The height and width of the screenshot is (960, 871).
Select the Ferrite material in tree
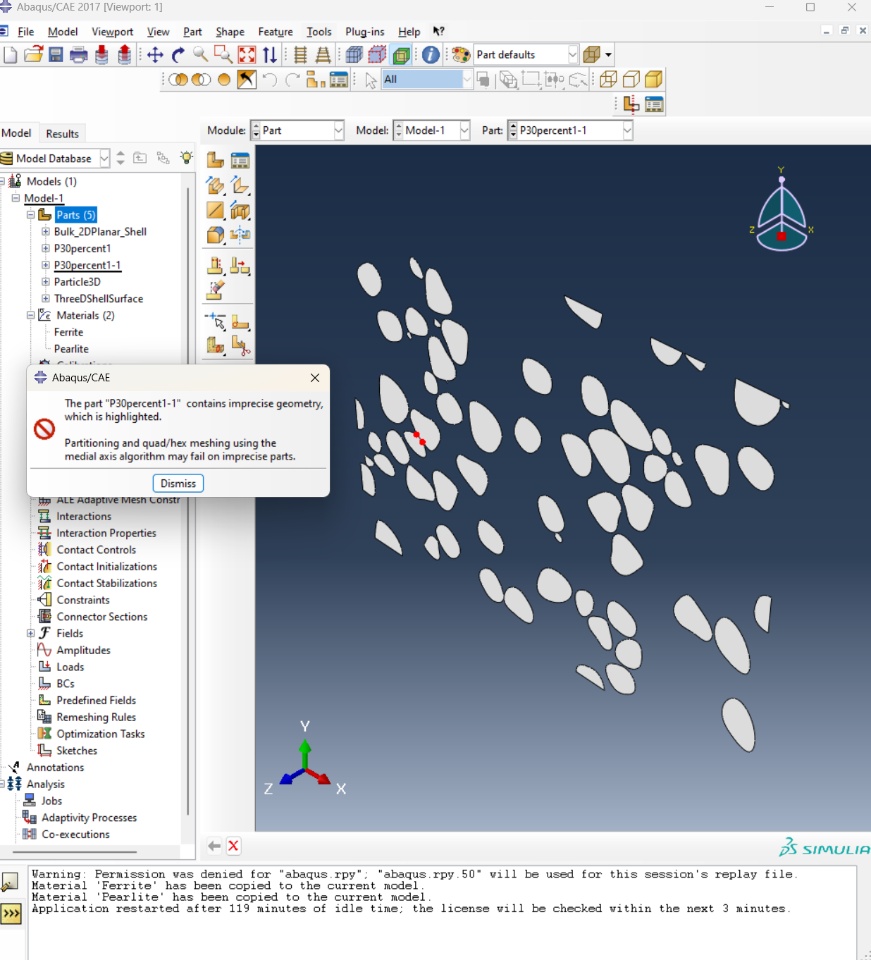[69, 332]
